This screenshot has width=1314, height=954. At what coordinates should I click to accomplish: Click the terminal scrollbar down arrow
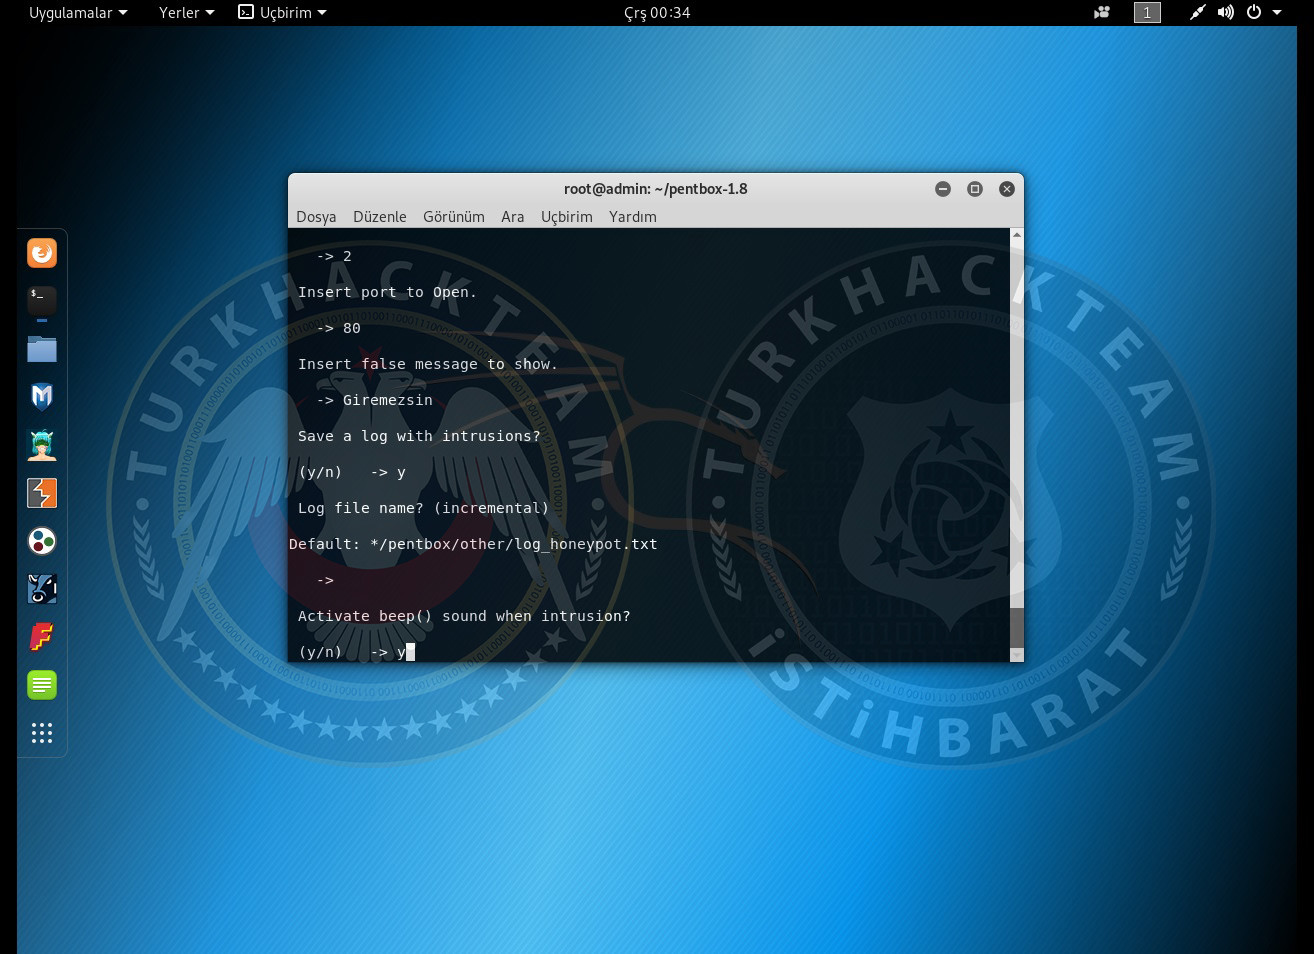pyautogui.click(x=1017, y=655)
